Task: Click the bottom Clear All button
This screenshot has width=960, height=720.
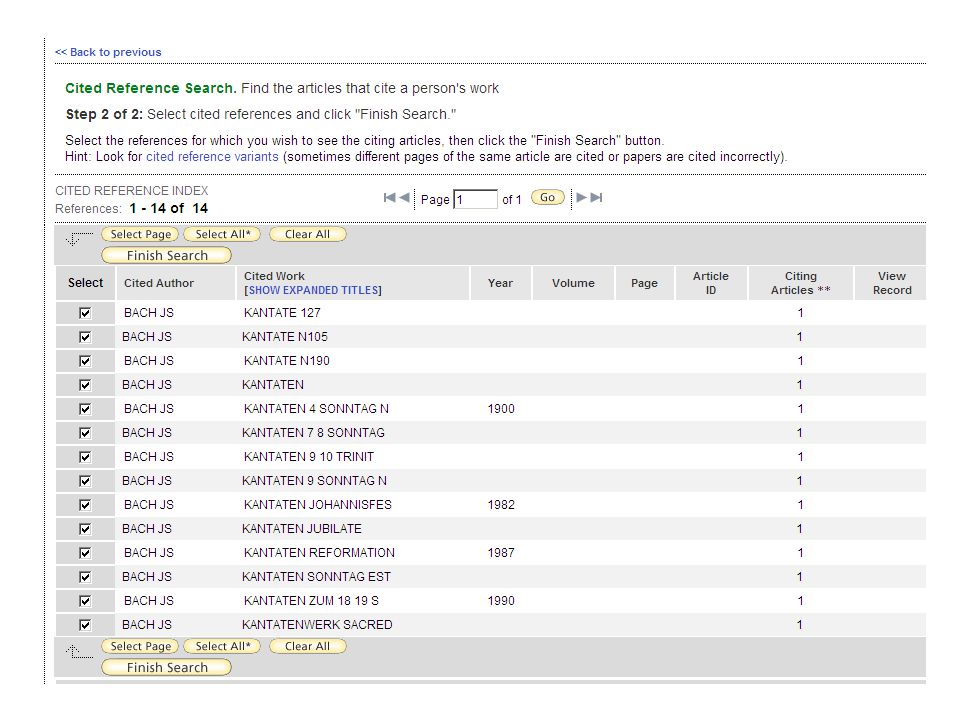Action: point(307,646)
